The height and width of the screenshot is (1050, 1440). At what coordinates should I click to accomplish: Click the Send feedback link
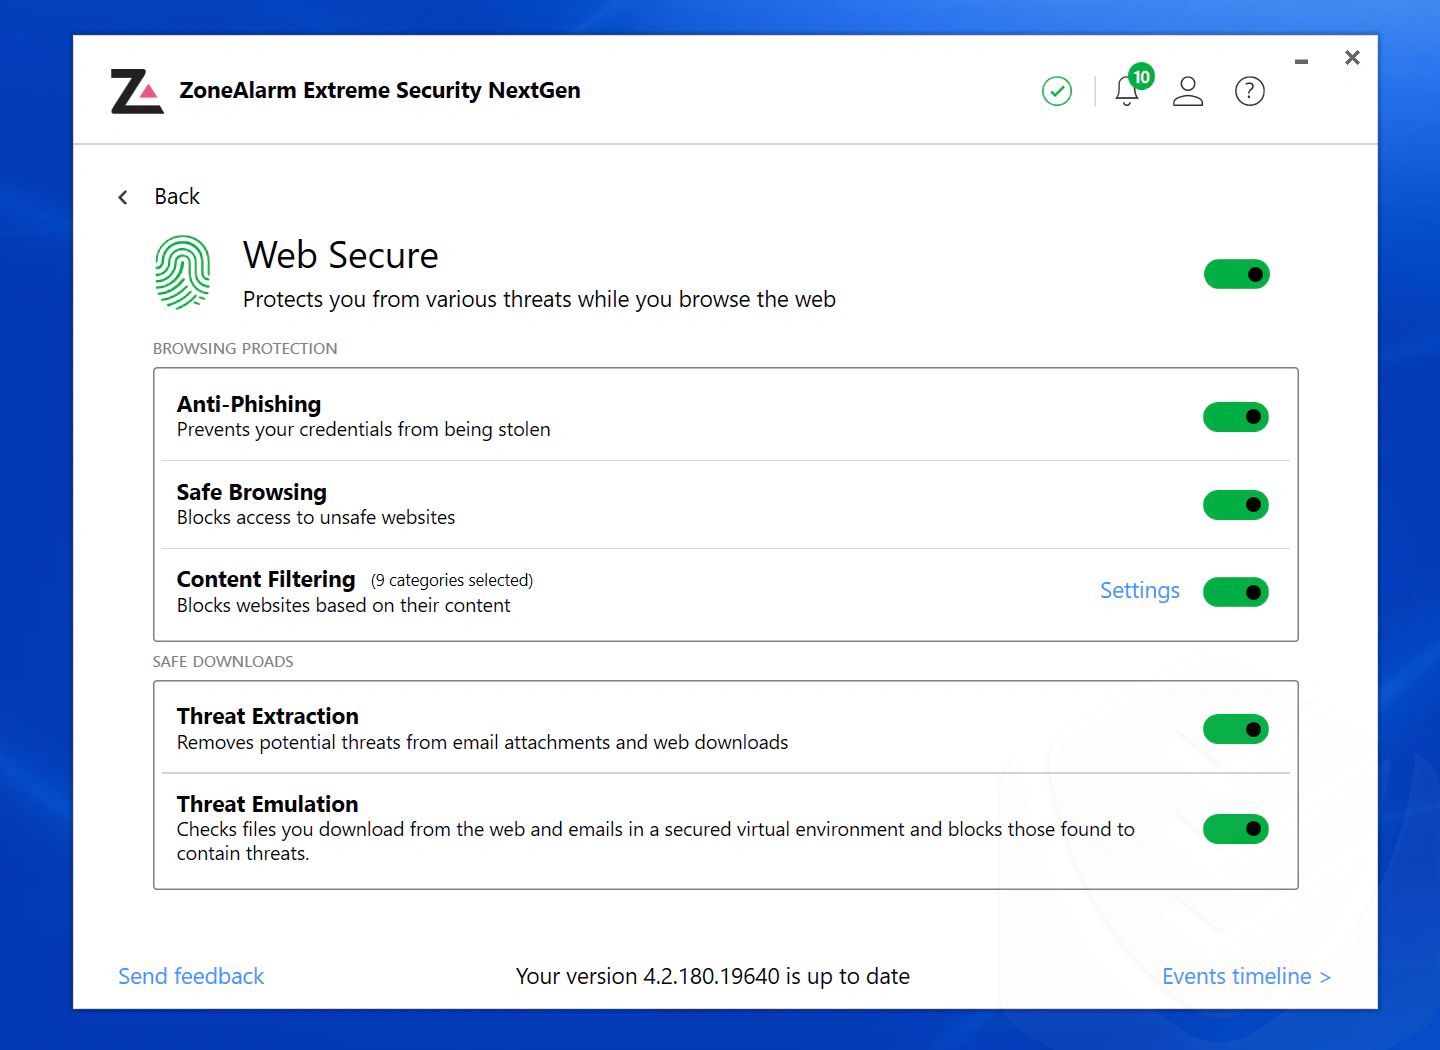191,976
